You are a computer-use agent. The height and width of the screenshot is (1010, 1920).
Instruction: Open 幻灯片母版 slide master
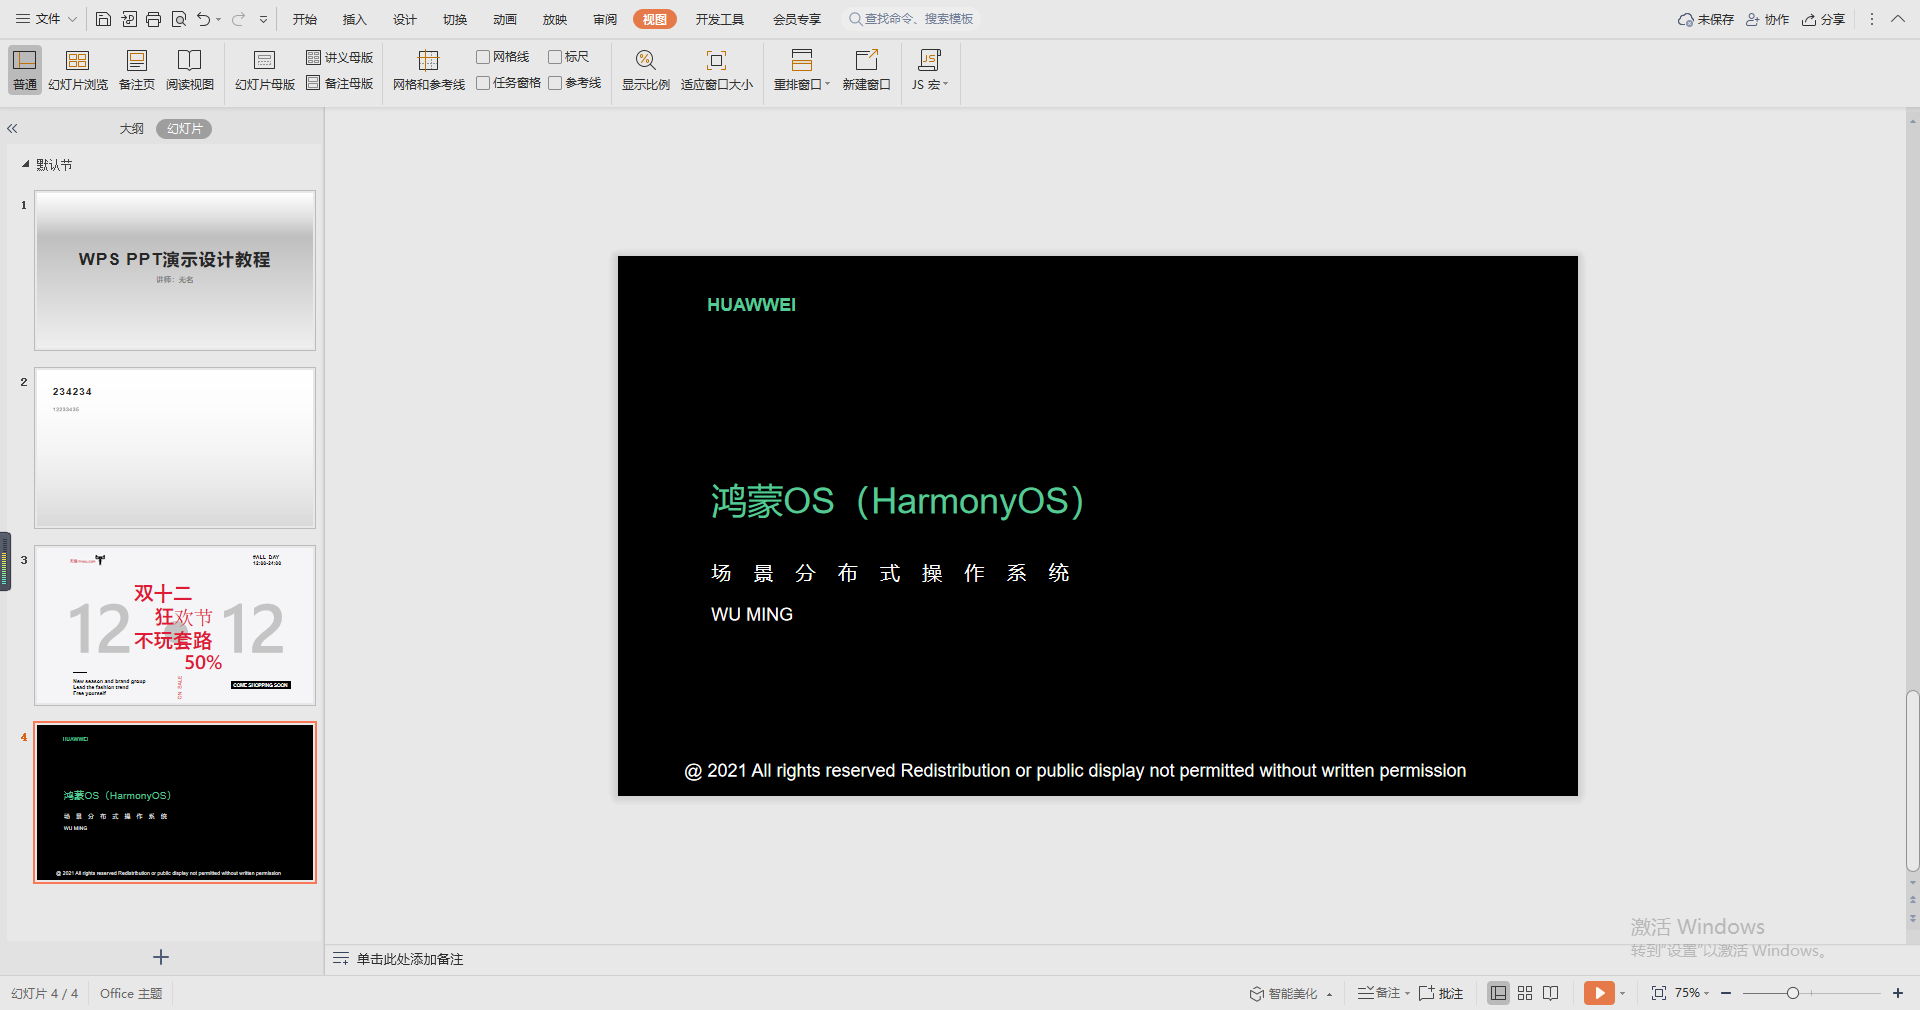pyautogui.click(x=265, y=70)
